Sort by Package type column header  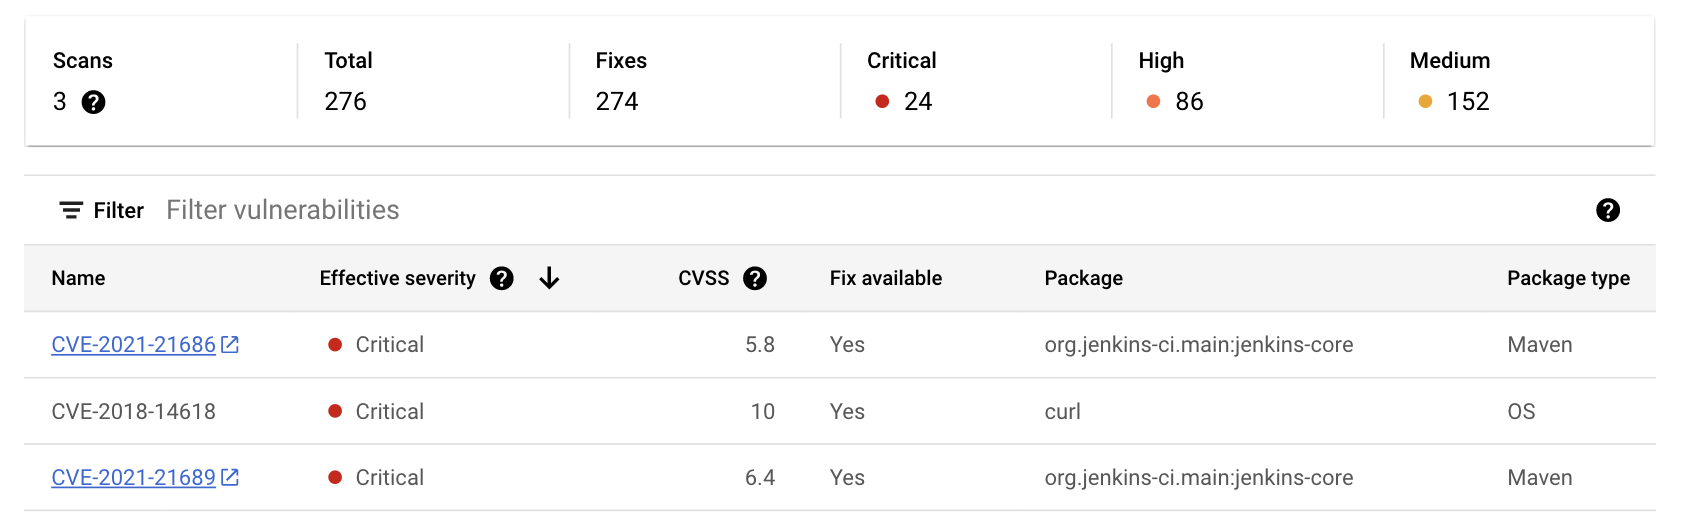tap(1567, 279)
